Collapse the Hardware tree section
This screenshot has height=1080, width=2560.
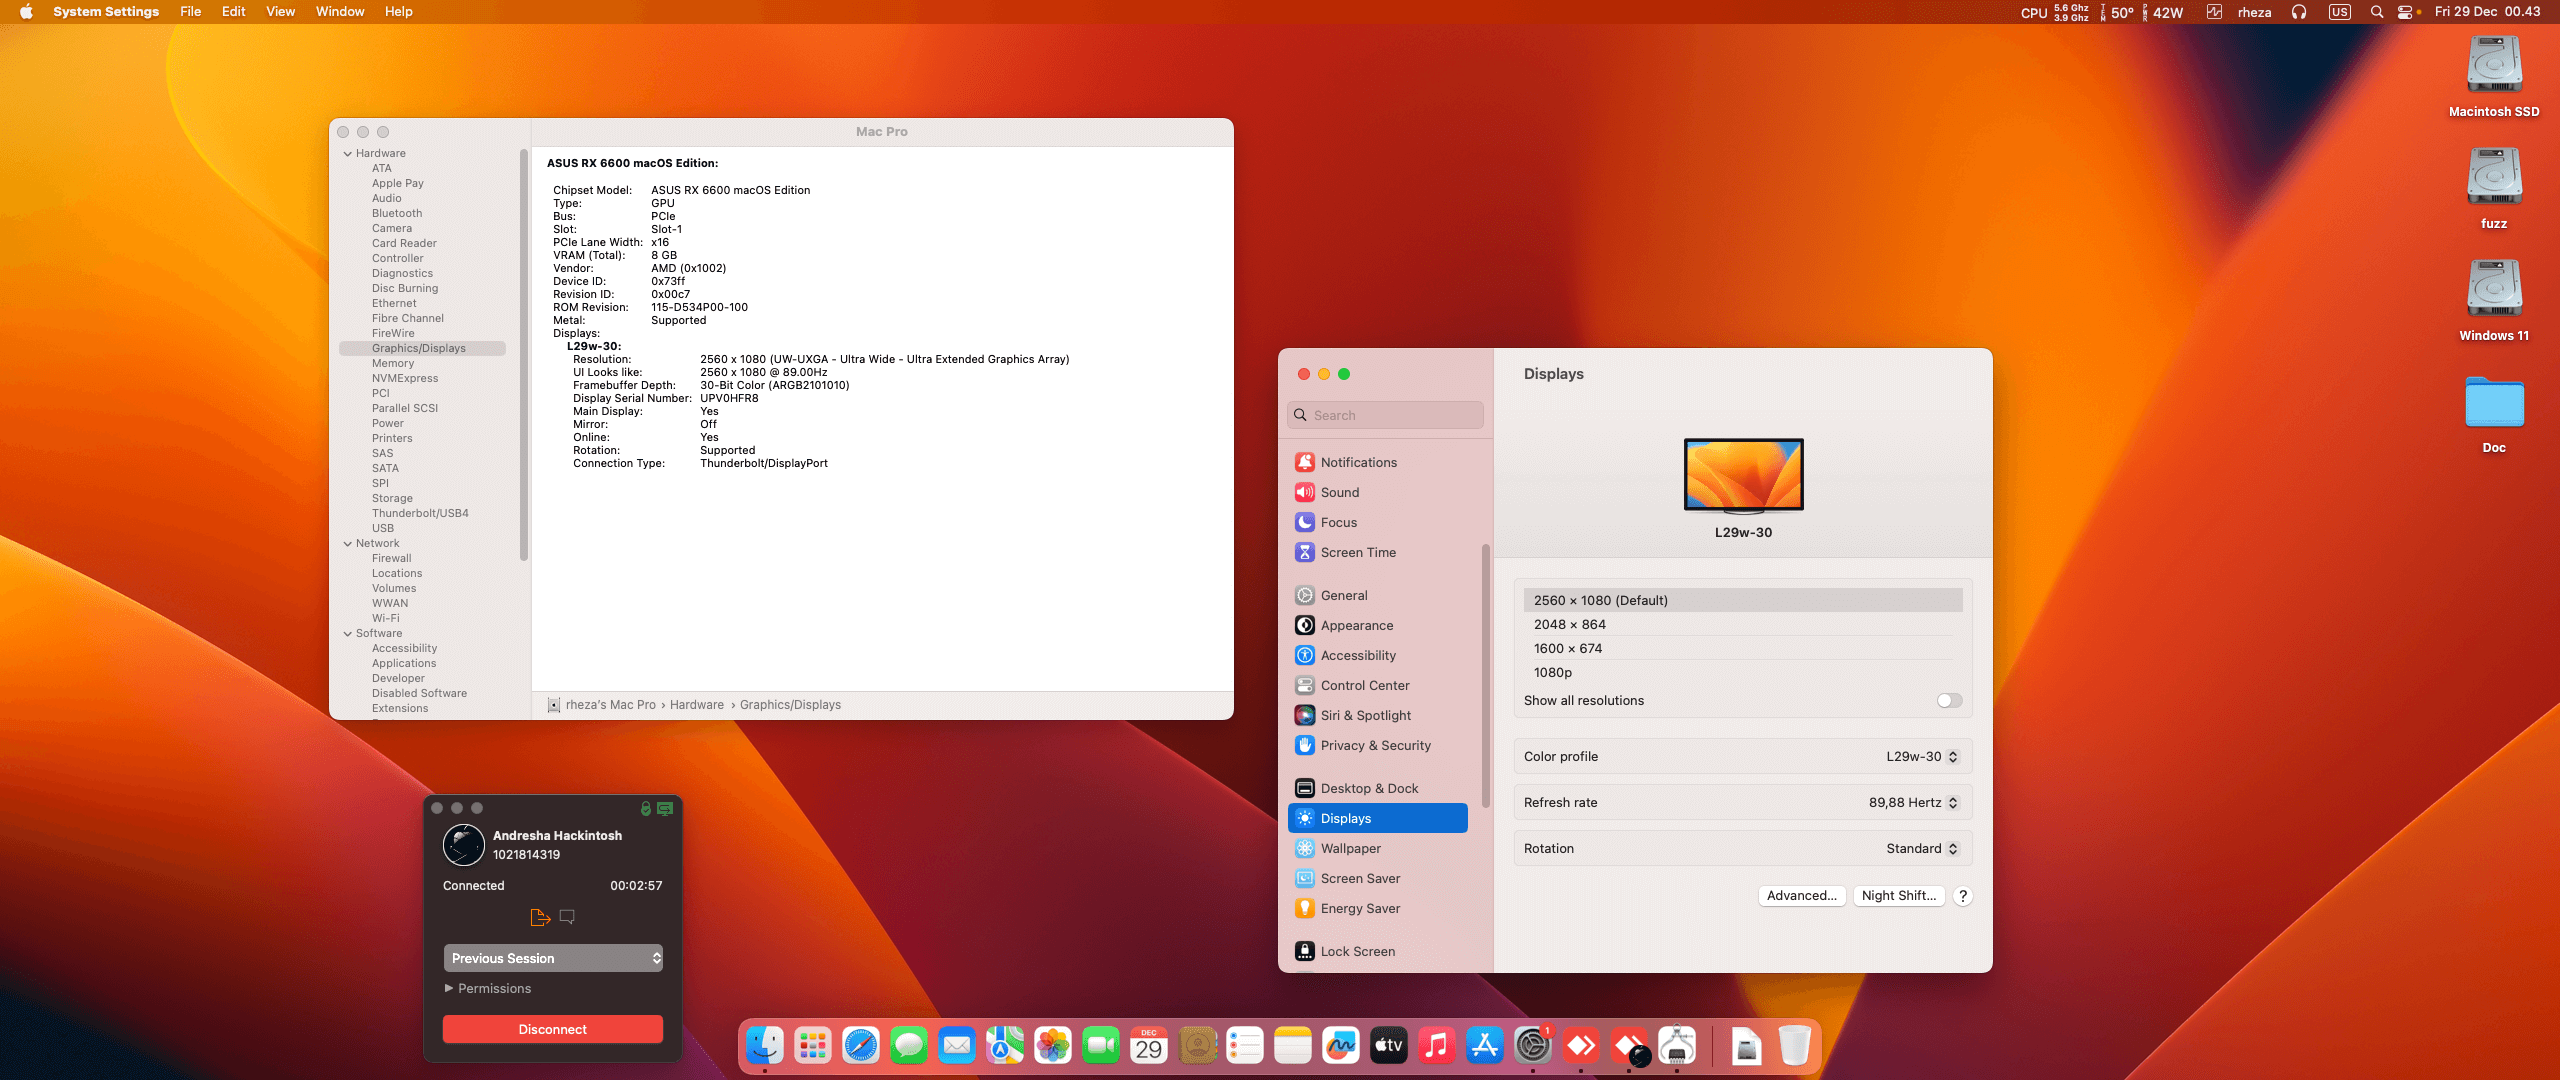coord(348,154)
